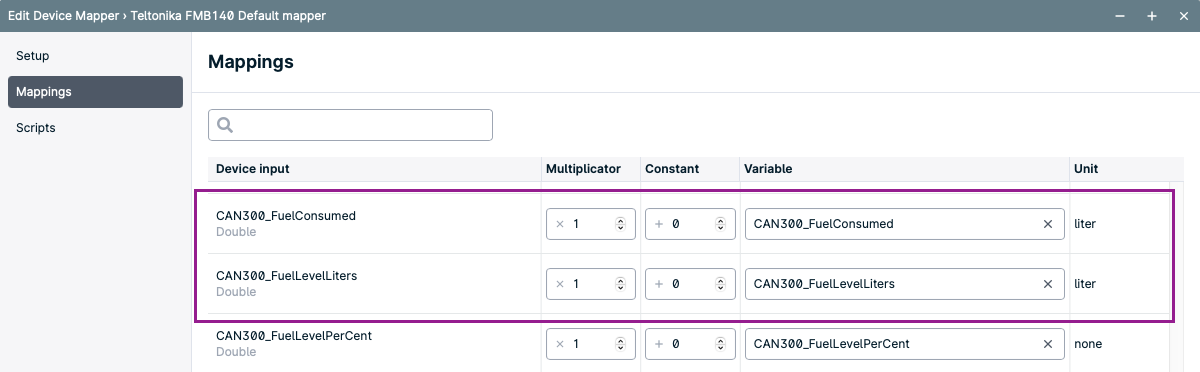Click the mappings search field
The height and width of the screenshot is (372, 1200).
point(350,125)
